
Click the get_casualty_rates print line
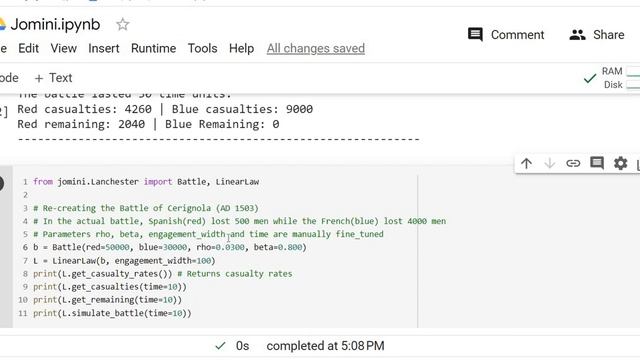click(x=162, y=273)
